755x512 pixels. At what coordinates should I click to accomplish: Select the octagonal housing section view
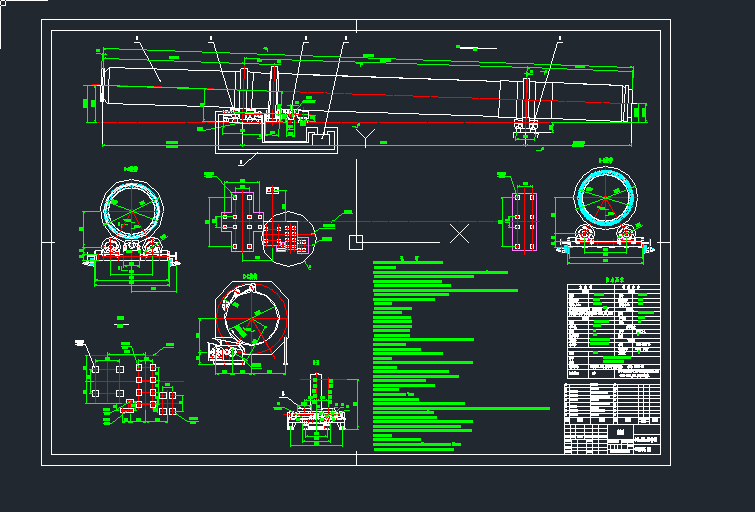[x=250, y=317]
